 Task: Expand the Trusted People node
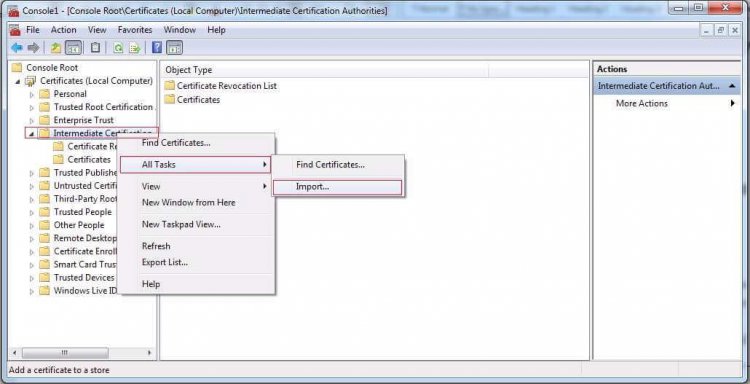tap(32, 212)
